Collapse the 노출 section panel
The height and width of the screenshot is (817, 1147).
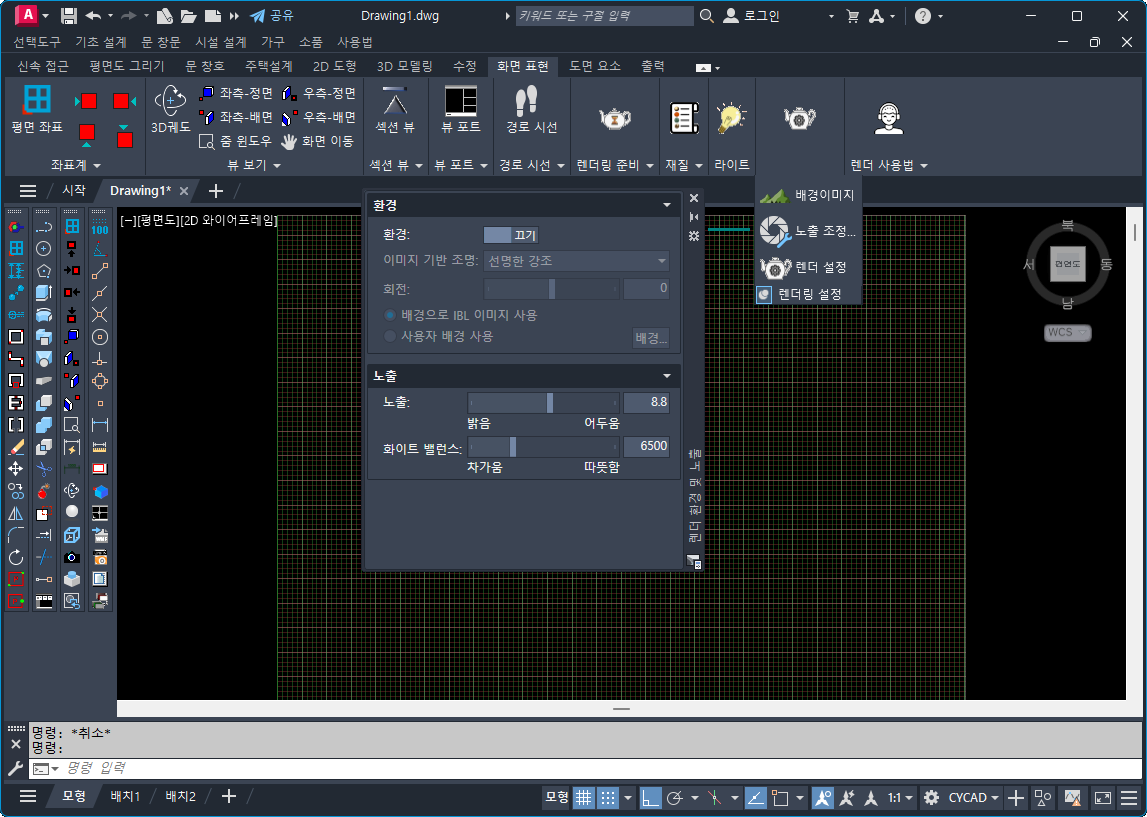(667, 376)
